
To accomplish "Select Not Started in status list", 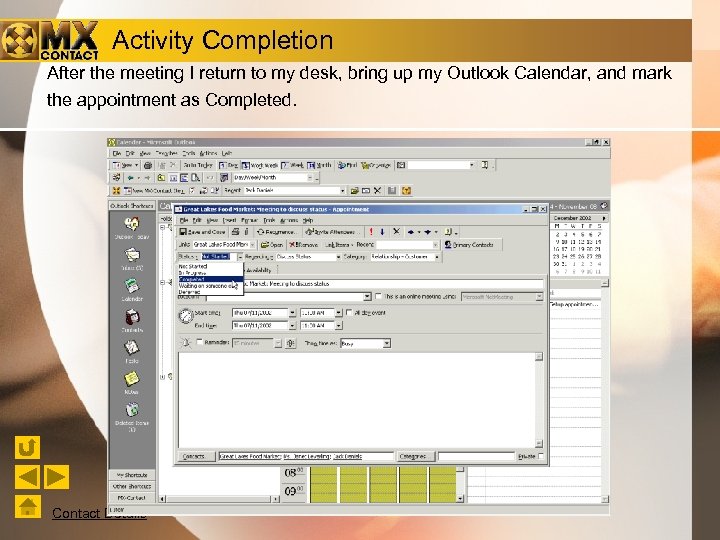I will tap(211, 266).
